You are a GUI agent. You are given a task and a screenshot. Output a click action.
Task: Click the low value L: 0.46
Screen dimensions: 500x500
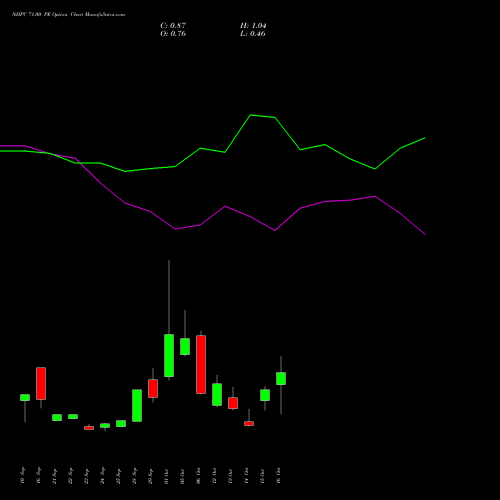pos(253,34)
